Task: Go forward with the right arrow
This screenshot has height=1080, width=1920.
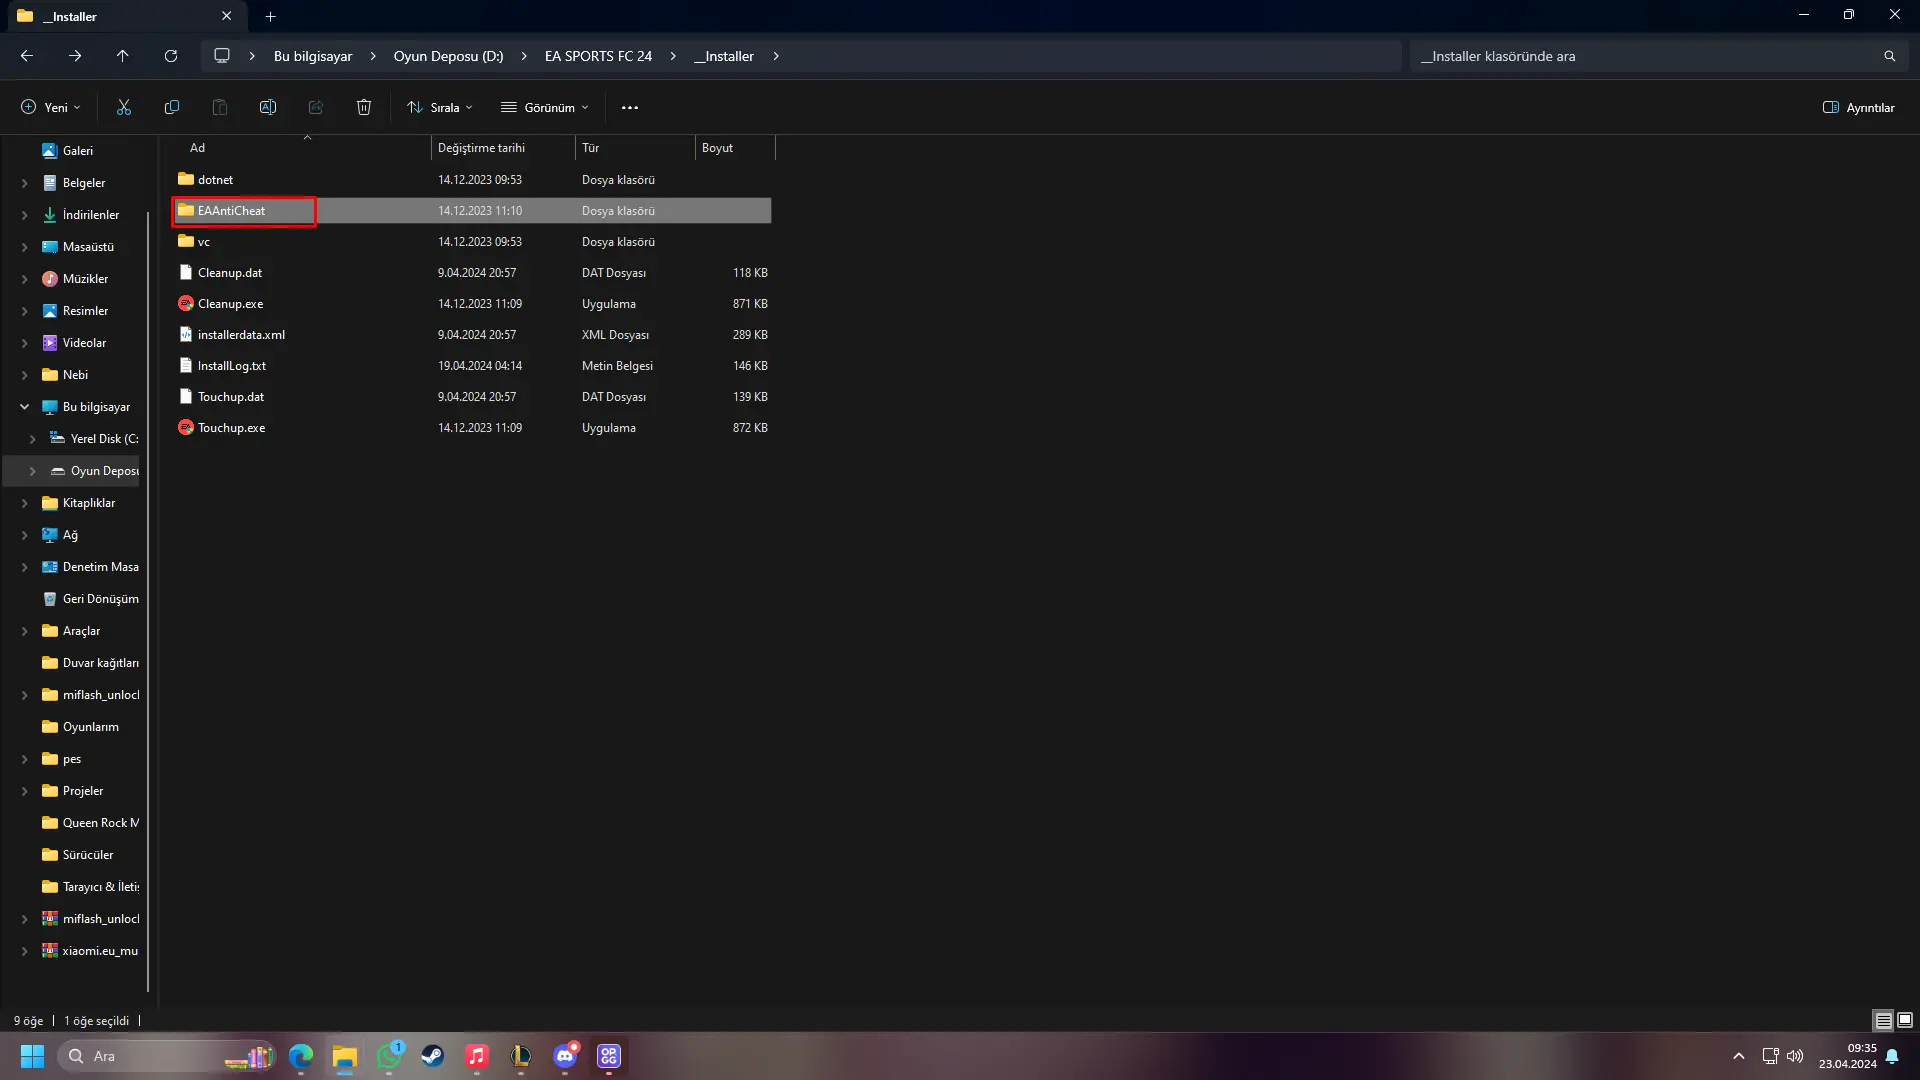Action: [x=75, y=56]
